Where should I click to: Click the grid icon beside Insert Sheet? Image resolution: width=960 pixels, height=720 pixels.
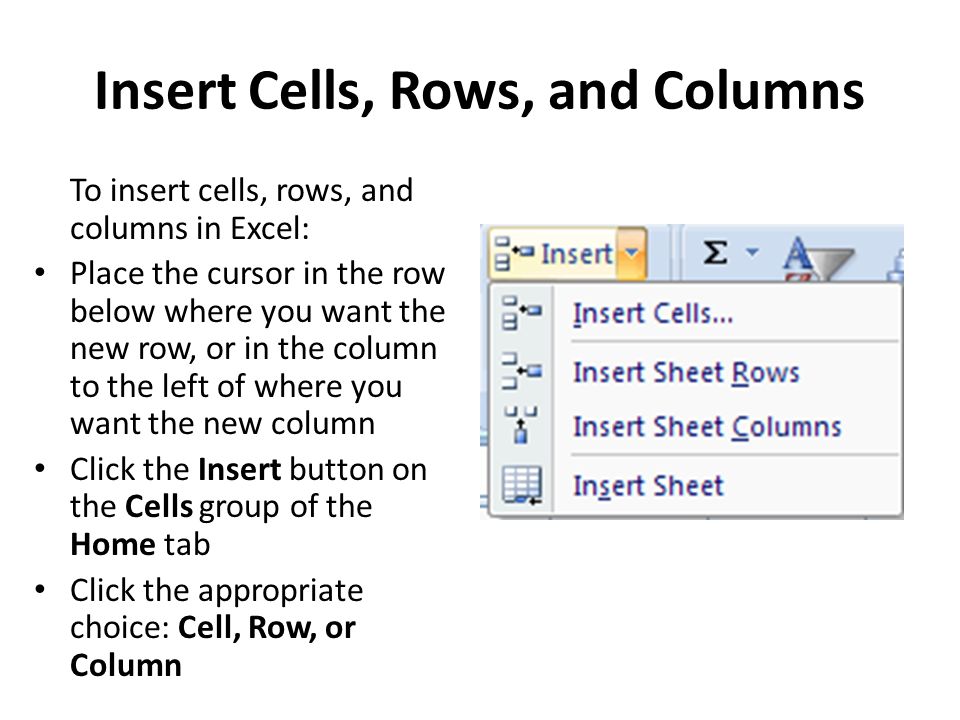(x=522, y=486)
